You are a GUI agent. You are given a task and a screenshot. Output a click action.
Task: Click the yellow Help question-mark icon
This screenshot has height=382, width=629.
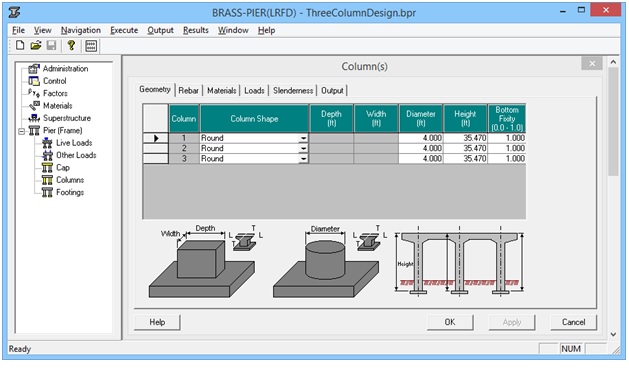71,45
